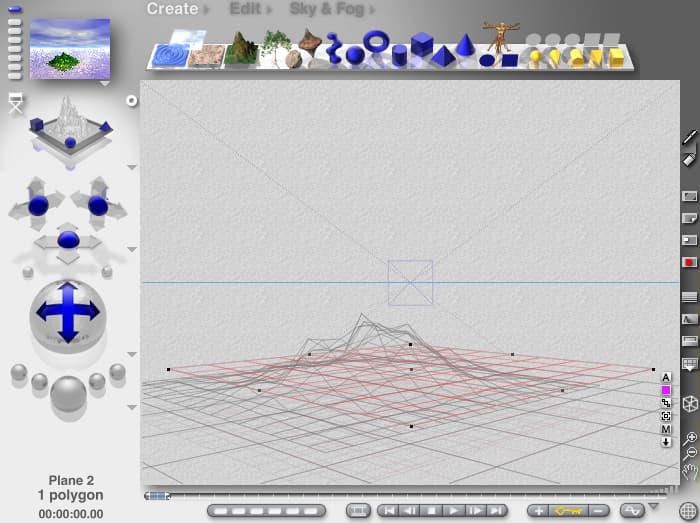Screen dimensions: 700x523
Task: Open the view control options triangle
Action: 131,167
